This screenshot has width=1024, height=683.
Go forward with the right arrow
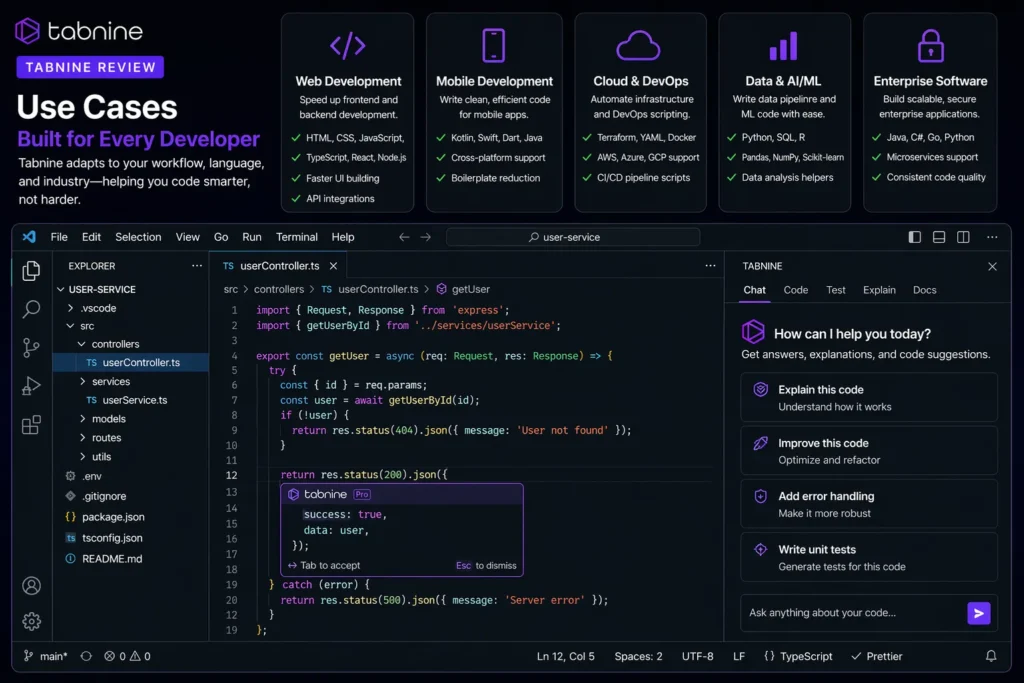pyautogui.click(x=426, y=237)
